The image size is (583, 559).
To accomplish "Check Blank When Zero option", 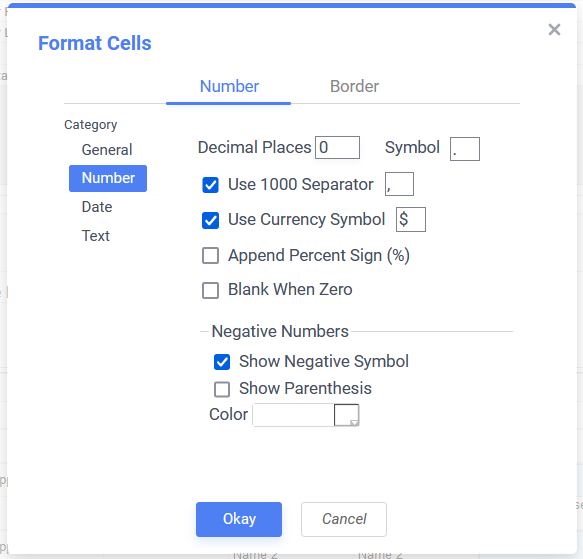I will click(210, 290).
